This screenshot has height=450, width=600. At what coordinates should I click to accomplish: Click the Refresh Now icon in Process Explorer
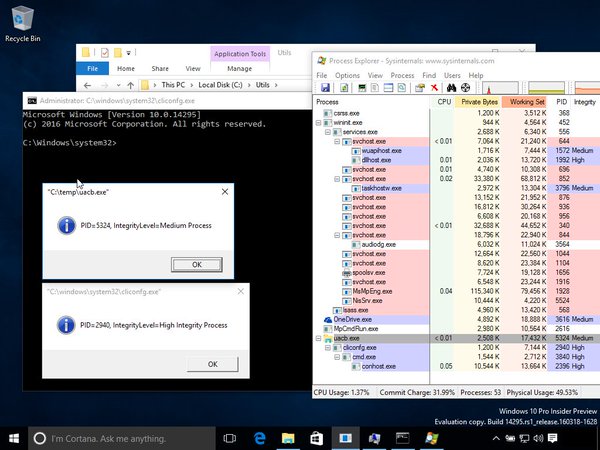click(344, 88)
